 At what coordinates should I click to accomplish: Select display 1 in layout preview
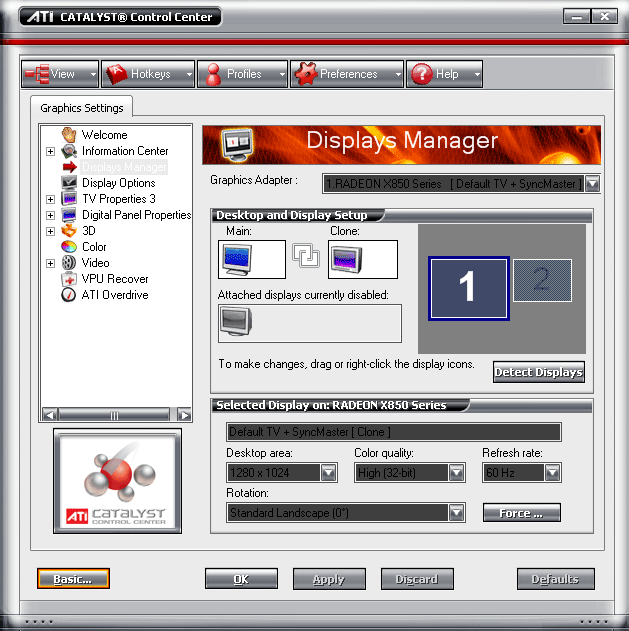(469, 288)
